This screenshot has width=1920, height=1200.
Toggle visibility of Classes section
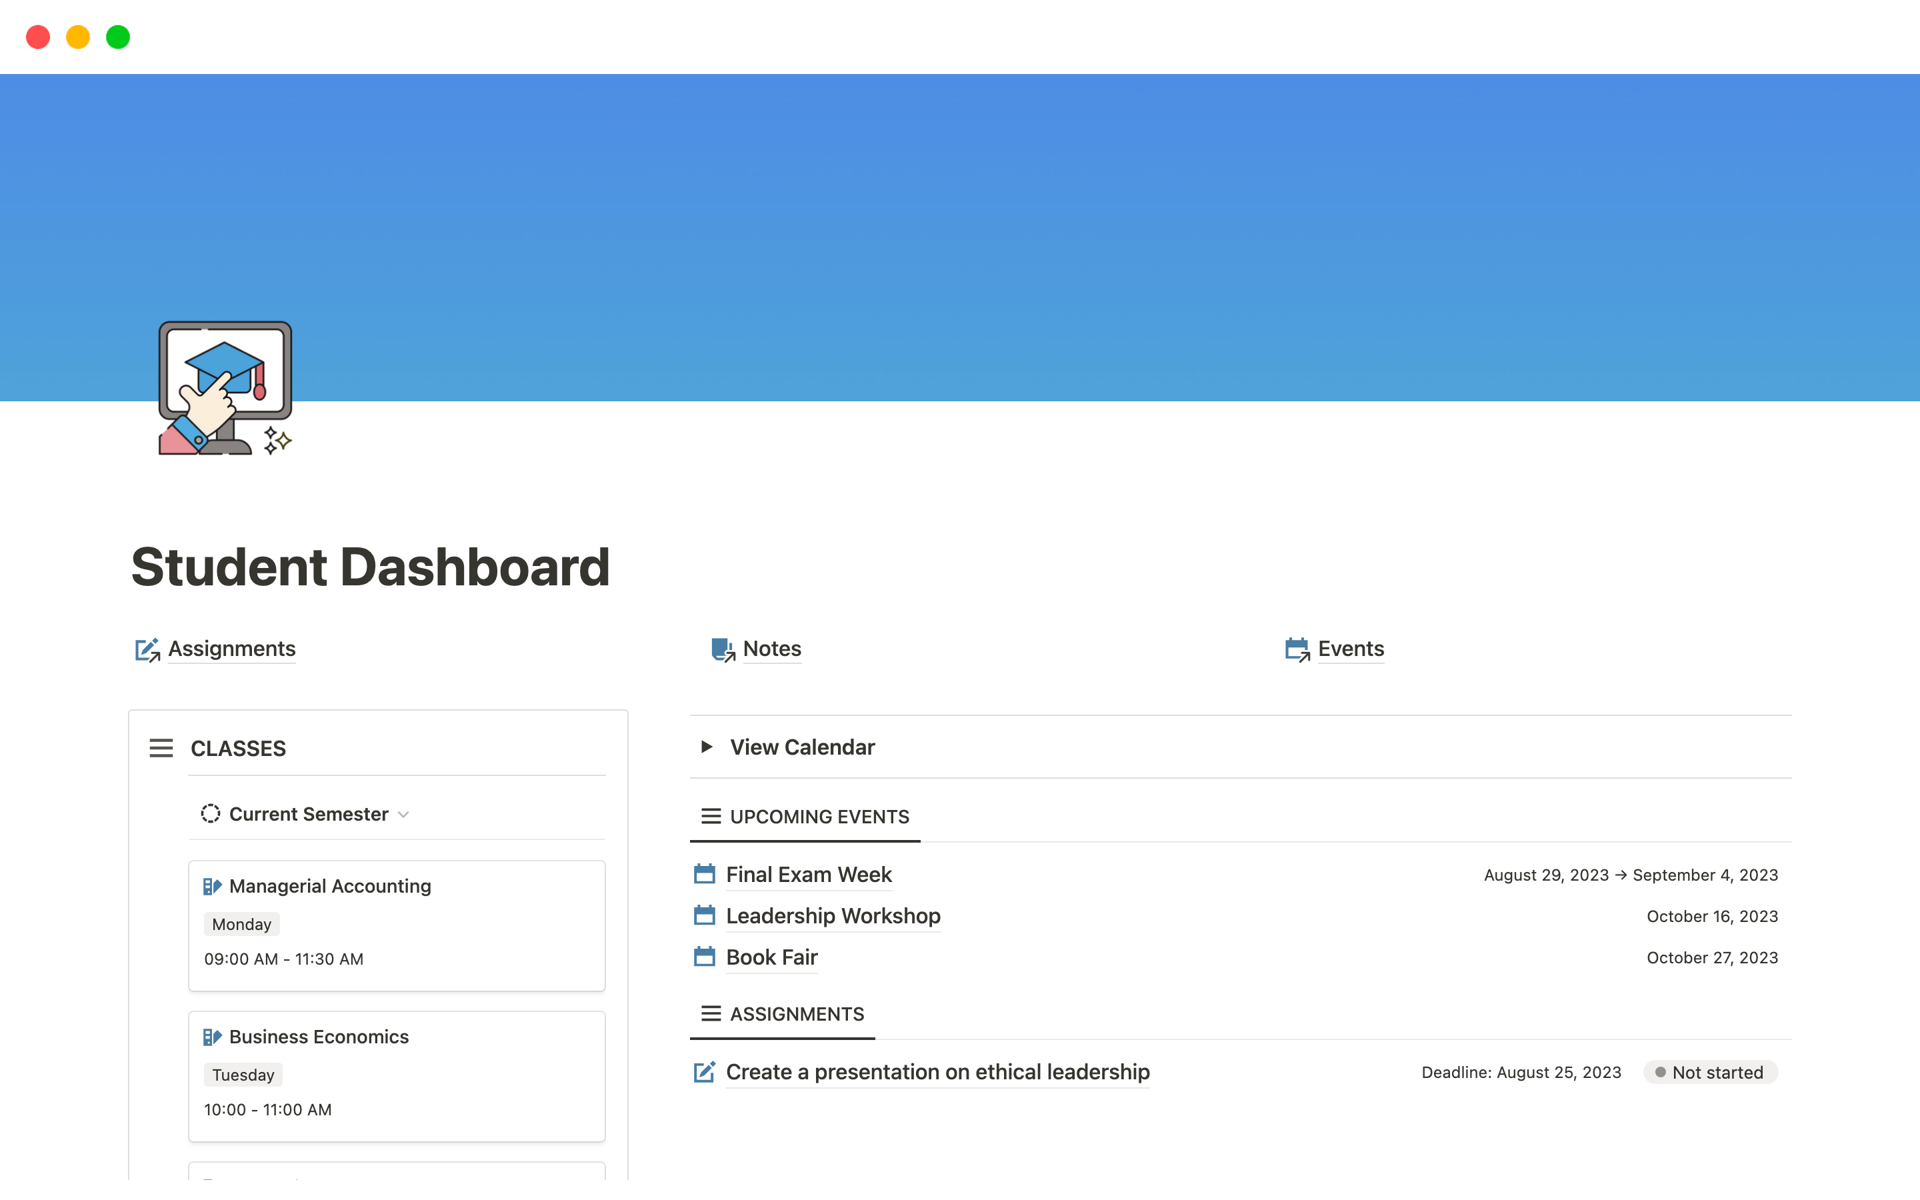pos(162,748)
